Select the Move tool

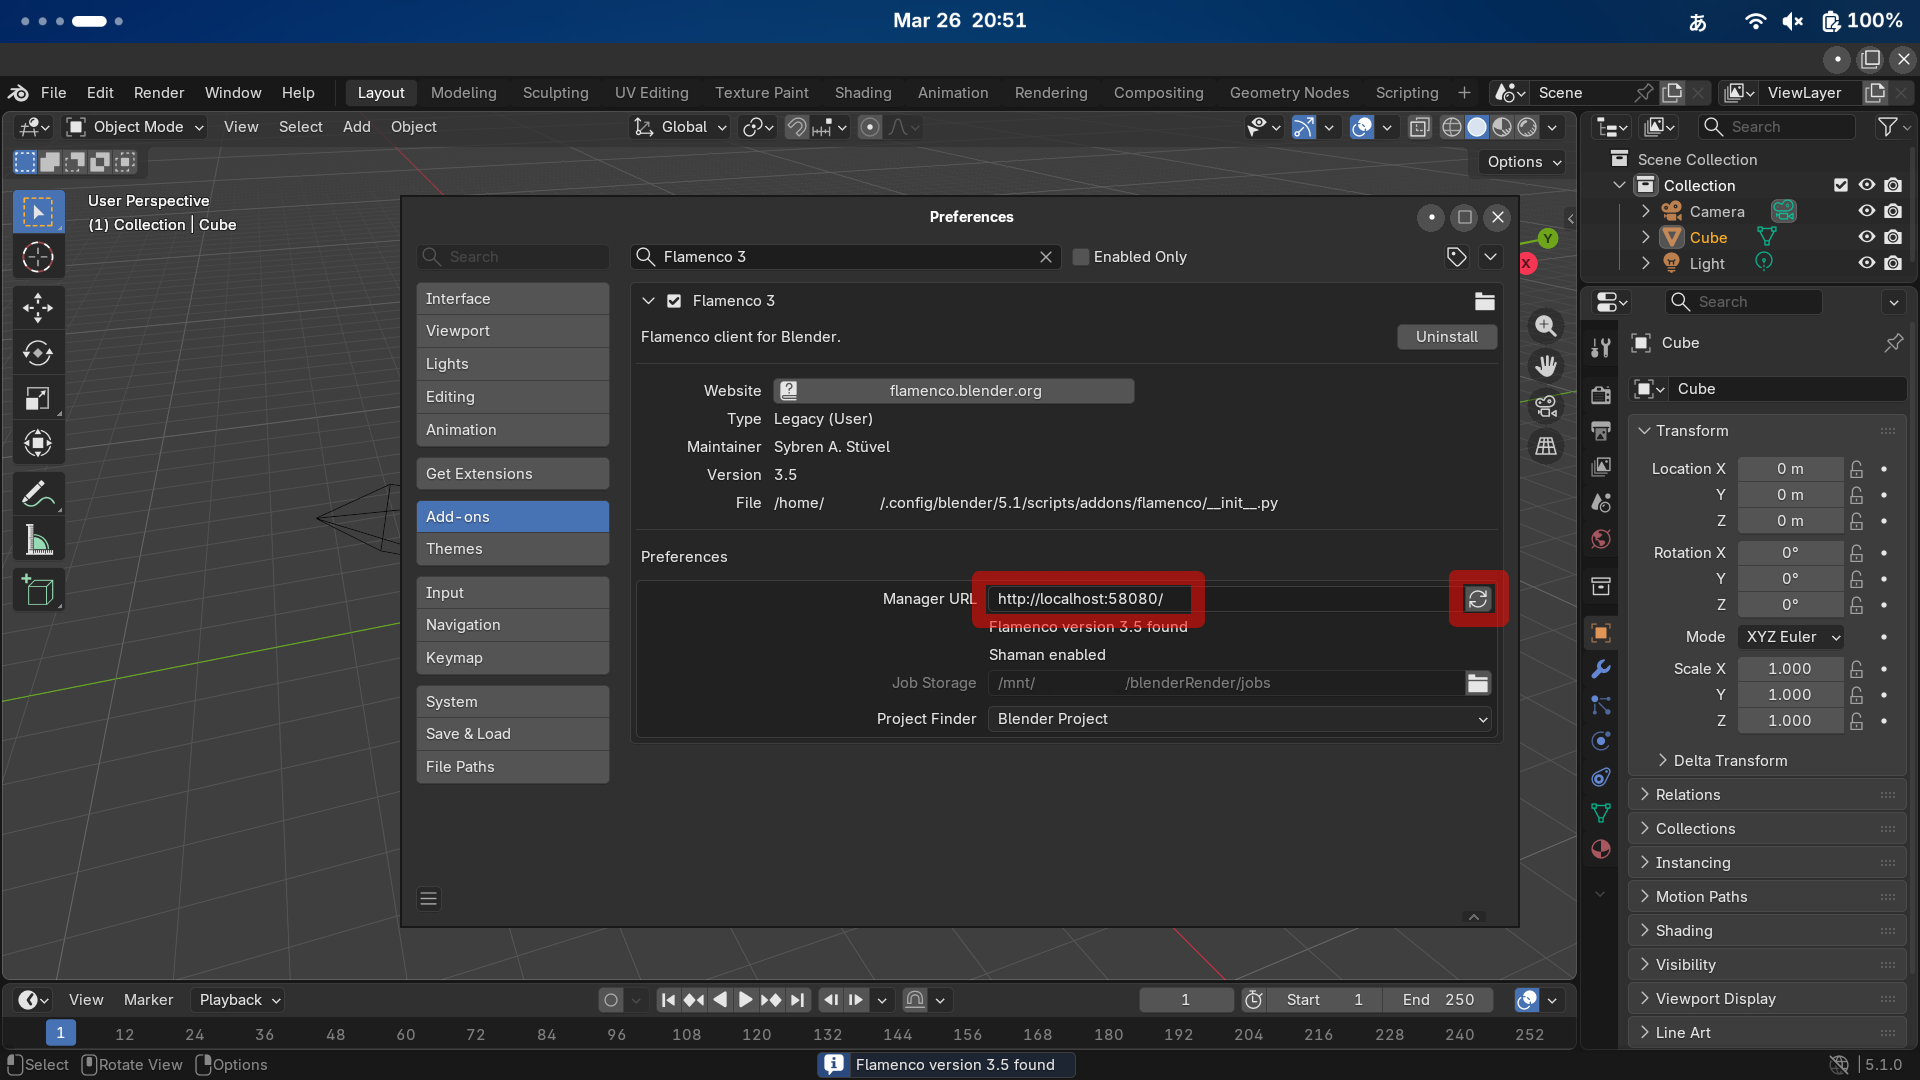pos(38,308)
